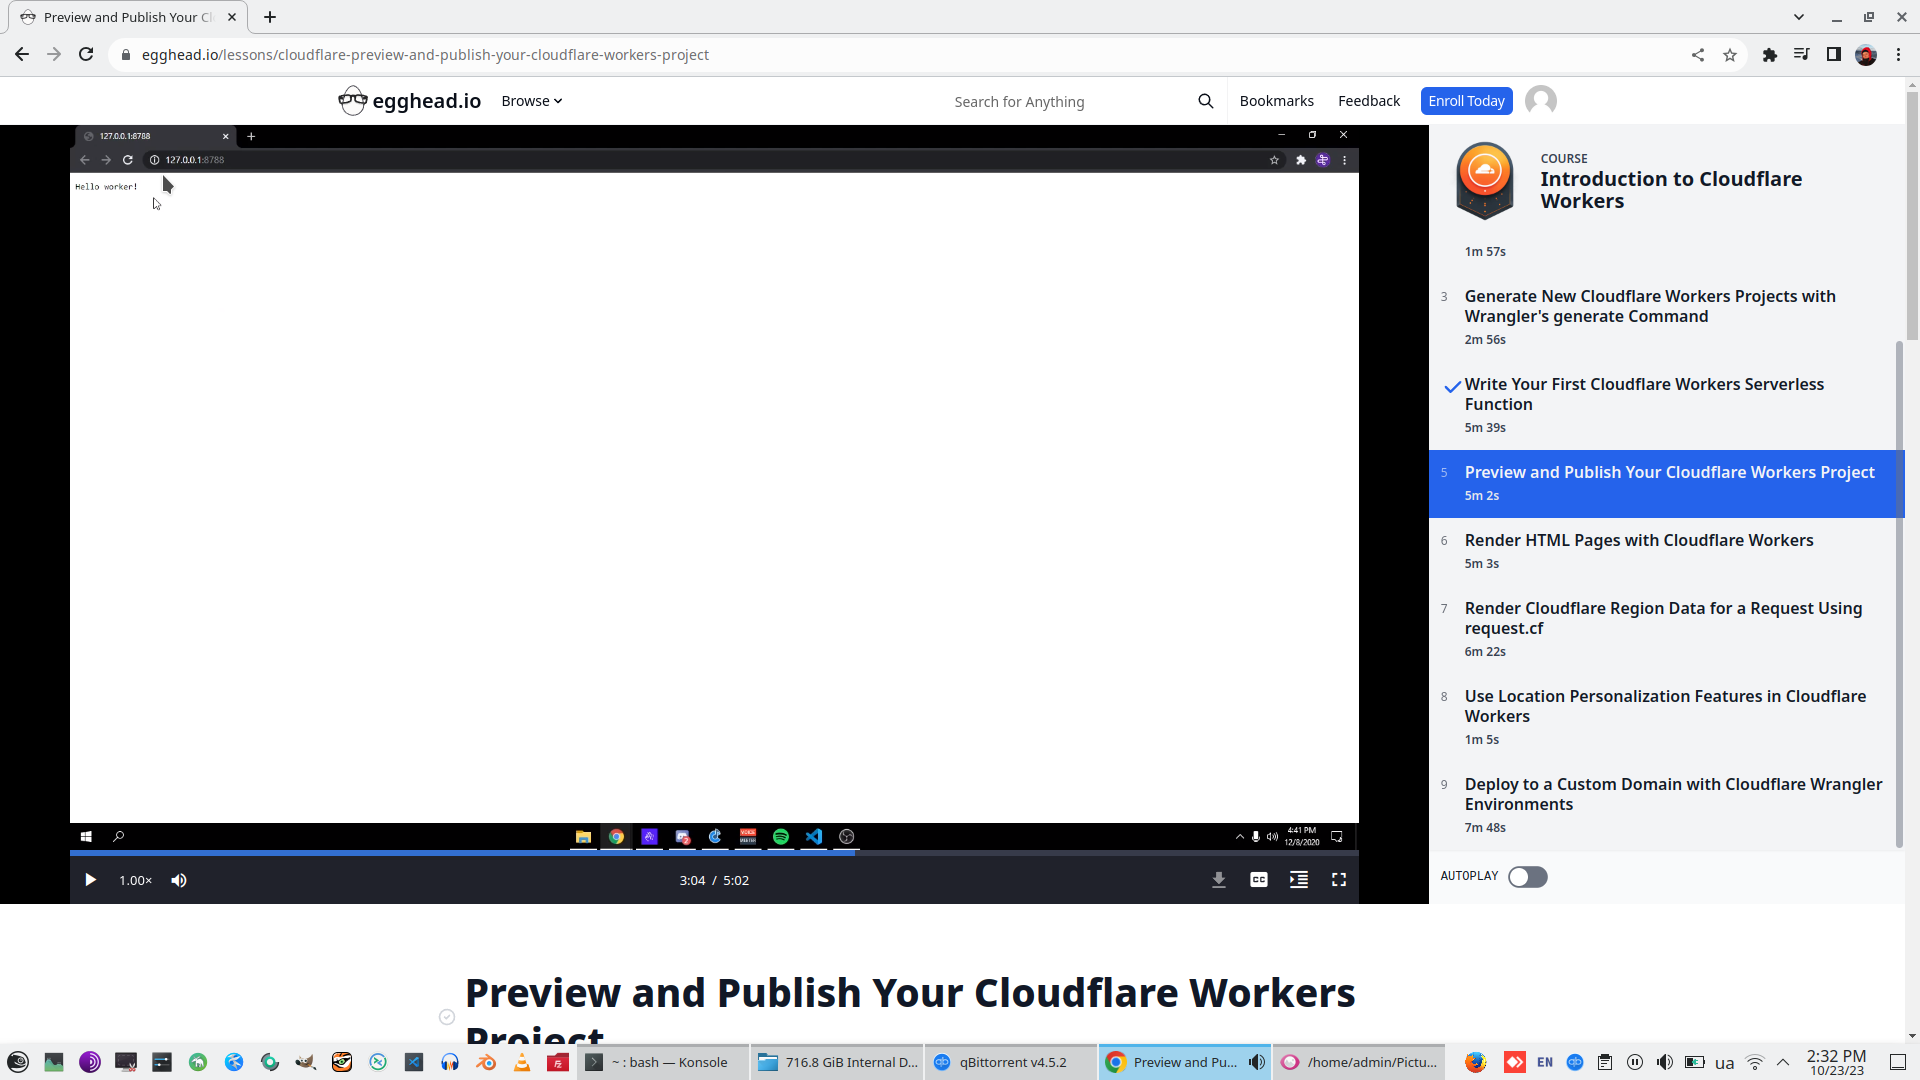Viewport: 1920px width, 1080px height.
Task: Click the Enroll Today button
Action: point(1465,101)
